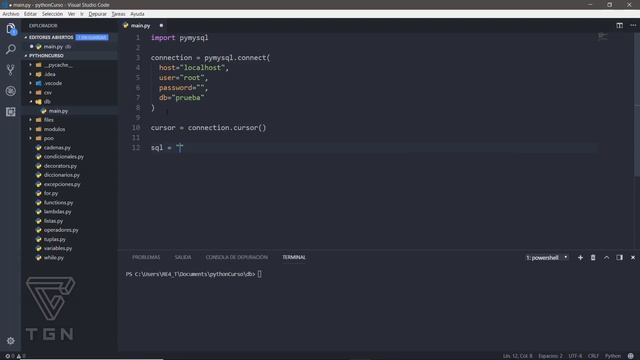Screen dimensions: 640x360
Task: Switch to the Problemas panel tab
Action: pyautogui.click(x=146, y=257)
